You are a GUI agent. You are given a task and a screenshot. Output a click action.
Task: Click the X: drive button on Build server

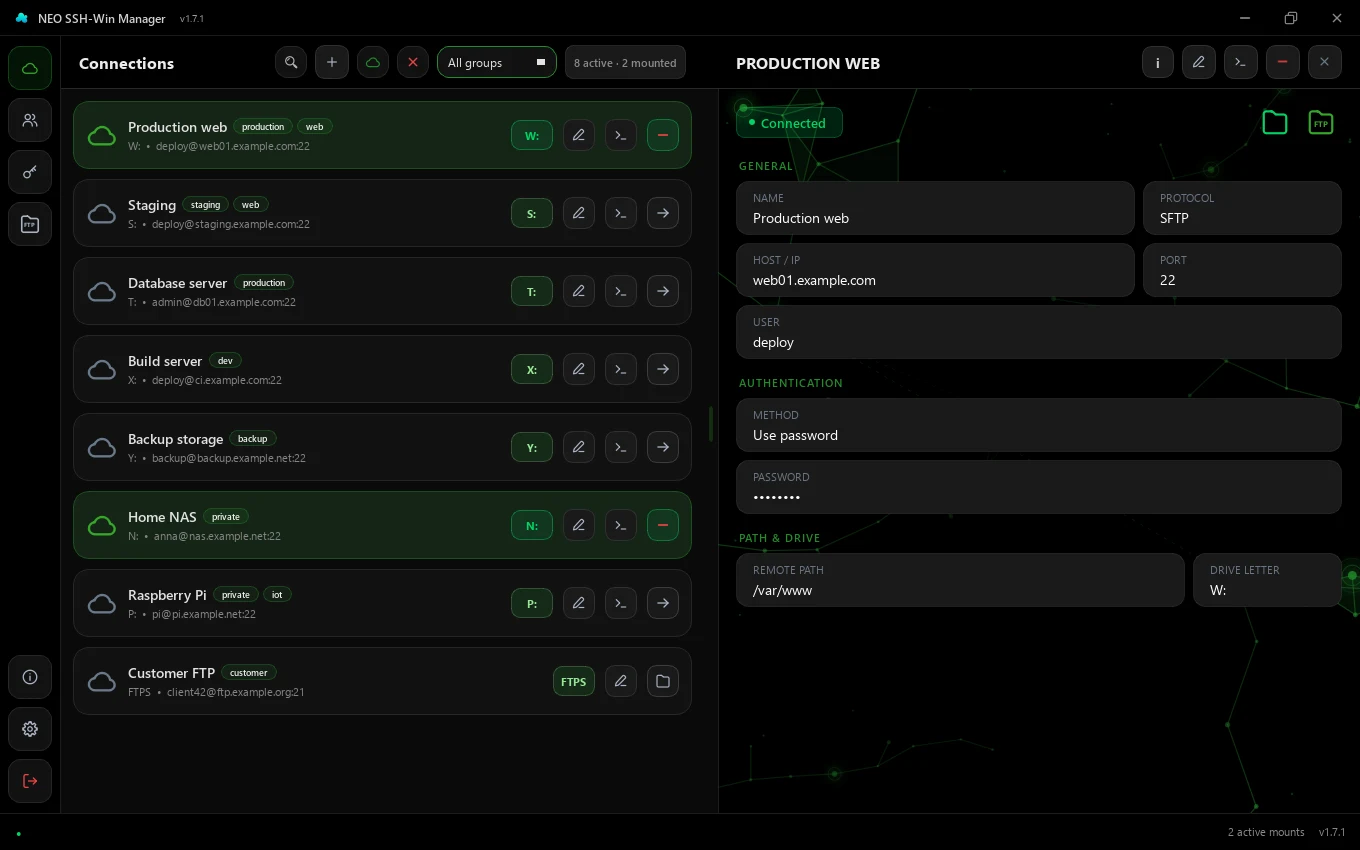[x=532, y=369]
